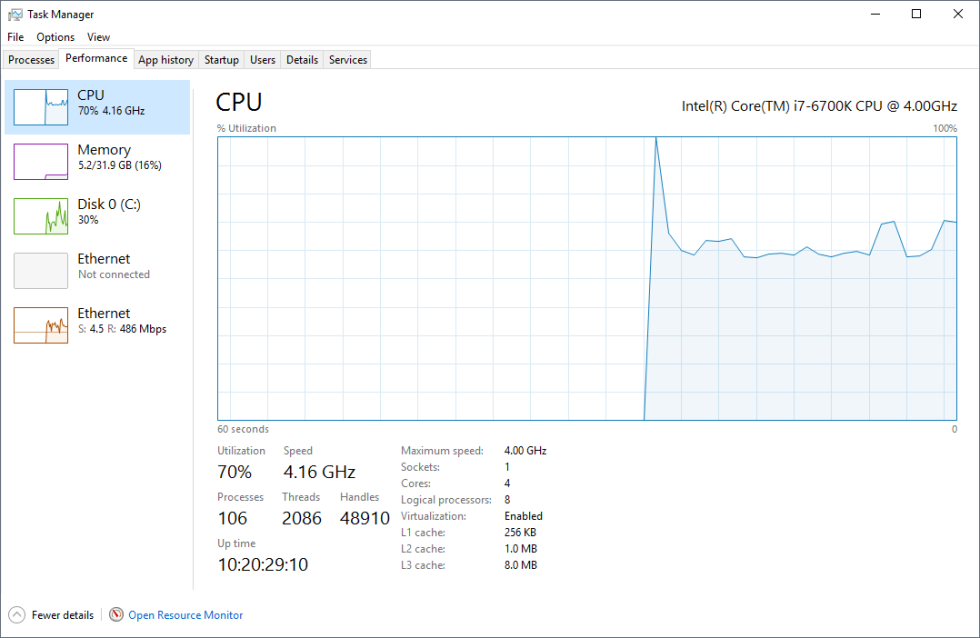Open the Services tab

pyautogui.click(x=346, y=59)
